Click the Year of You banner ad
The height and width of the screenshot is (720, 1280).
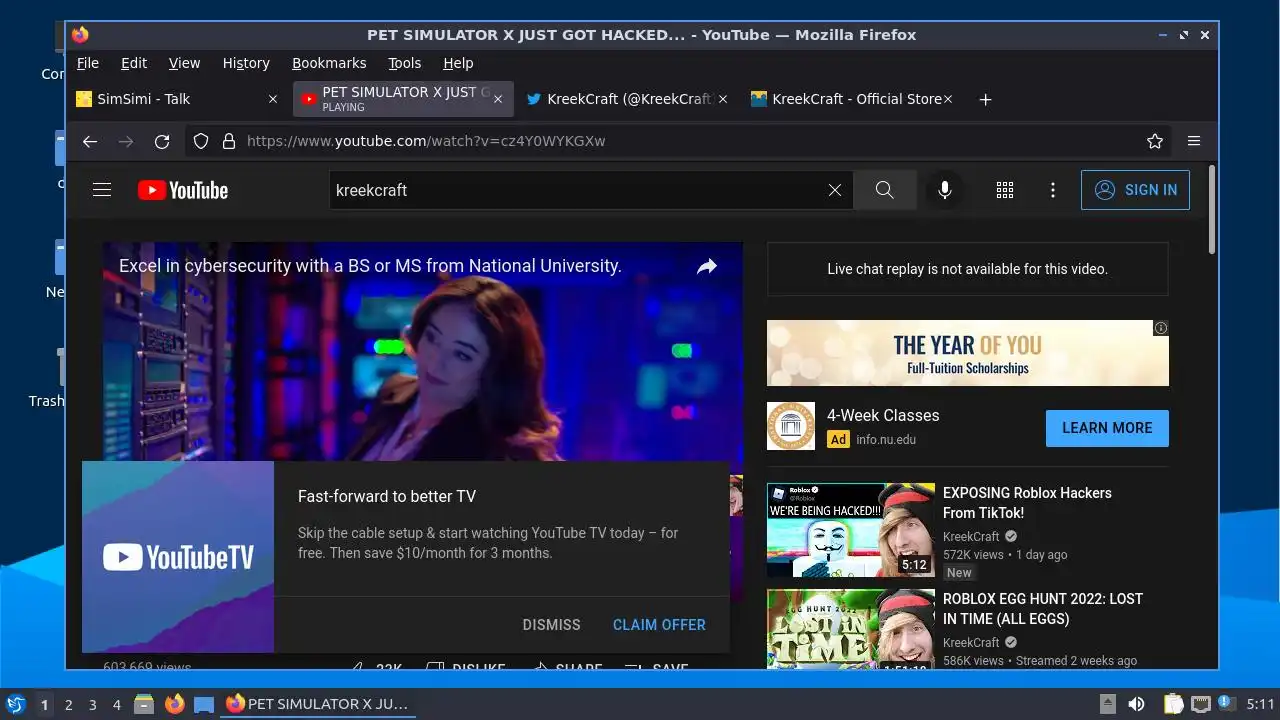[967, 353]
